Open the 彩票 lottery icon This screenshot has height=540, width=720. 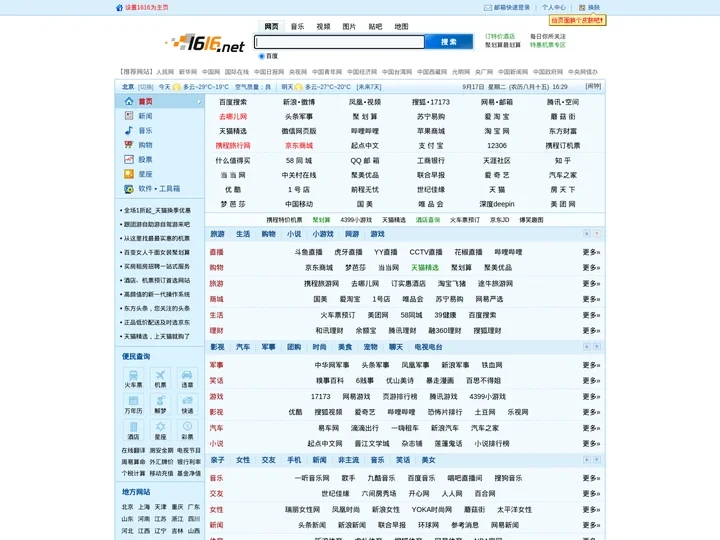click(x=187, y=427)
